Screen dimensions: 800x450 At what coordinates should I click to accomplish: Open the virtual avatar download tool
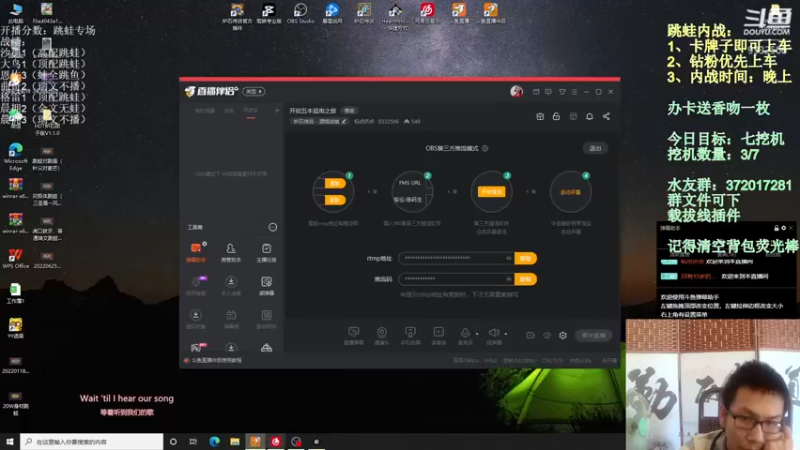[196, 319]
